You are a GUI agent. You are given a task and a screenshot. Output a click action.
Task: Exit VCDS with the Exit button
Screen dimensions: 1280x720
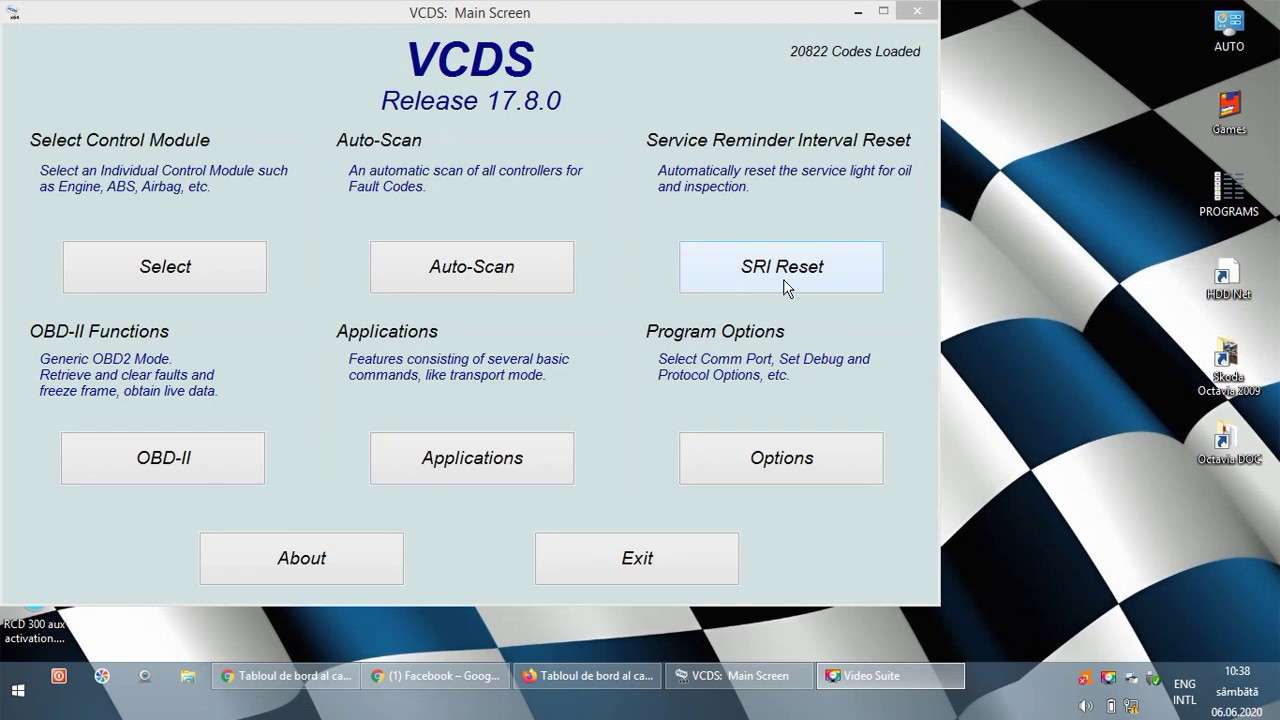[637, 558]
